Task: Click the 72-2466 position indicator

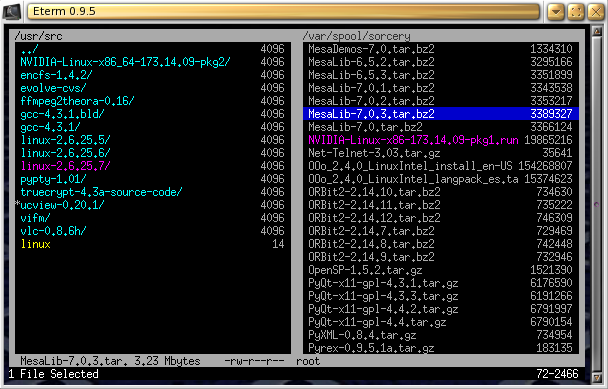Action: (x=557, y=374)
